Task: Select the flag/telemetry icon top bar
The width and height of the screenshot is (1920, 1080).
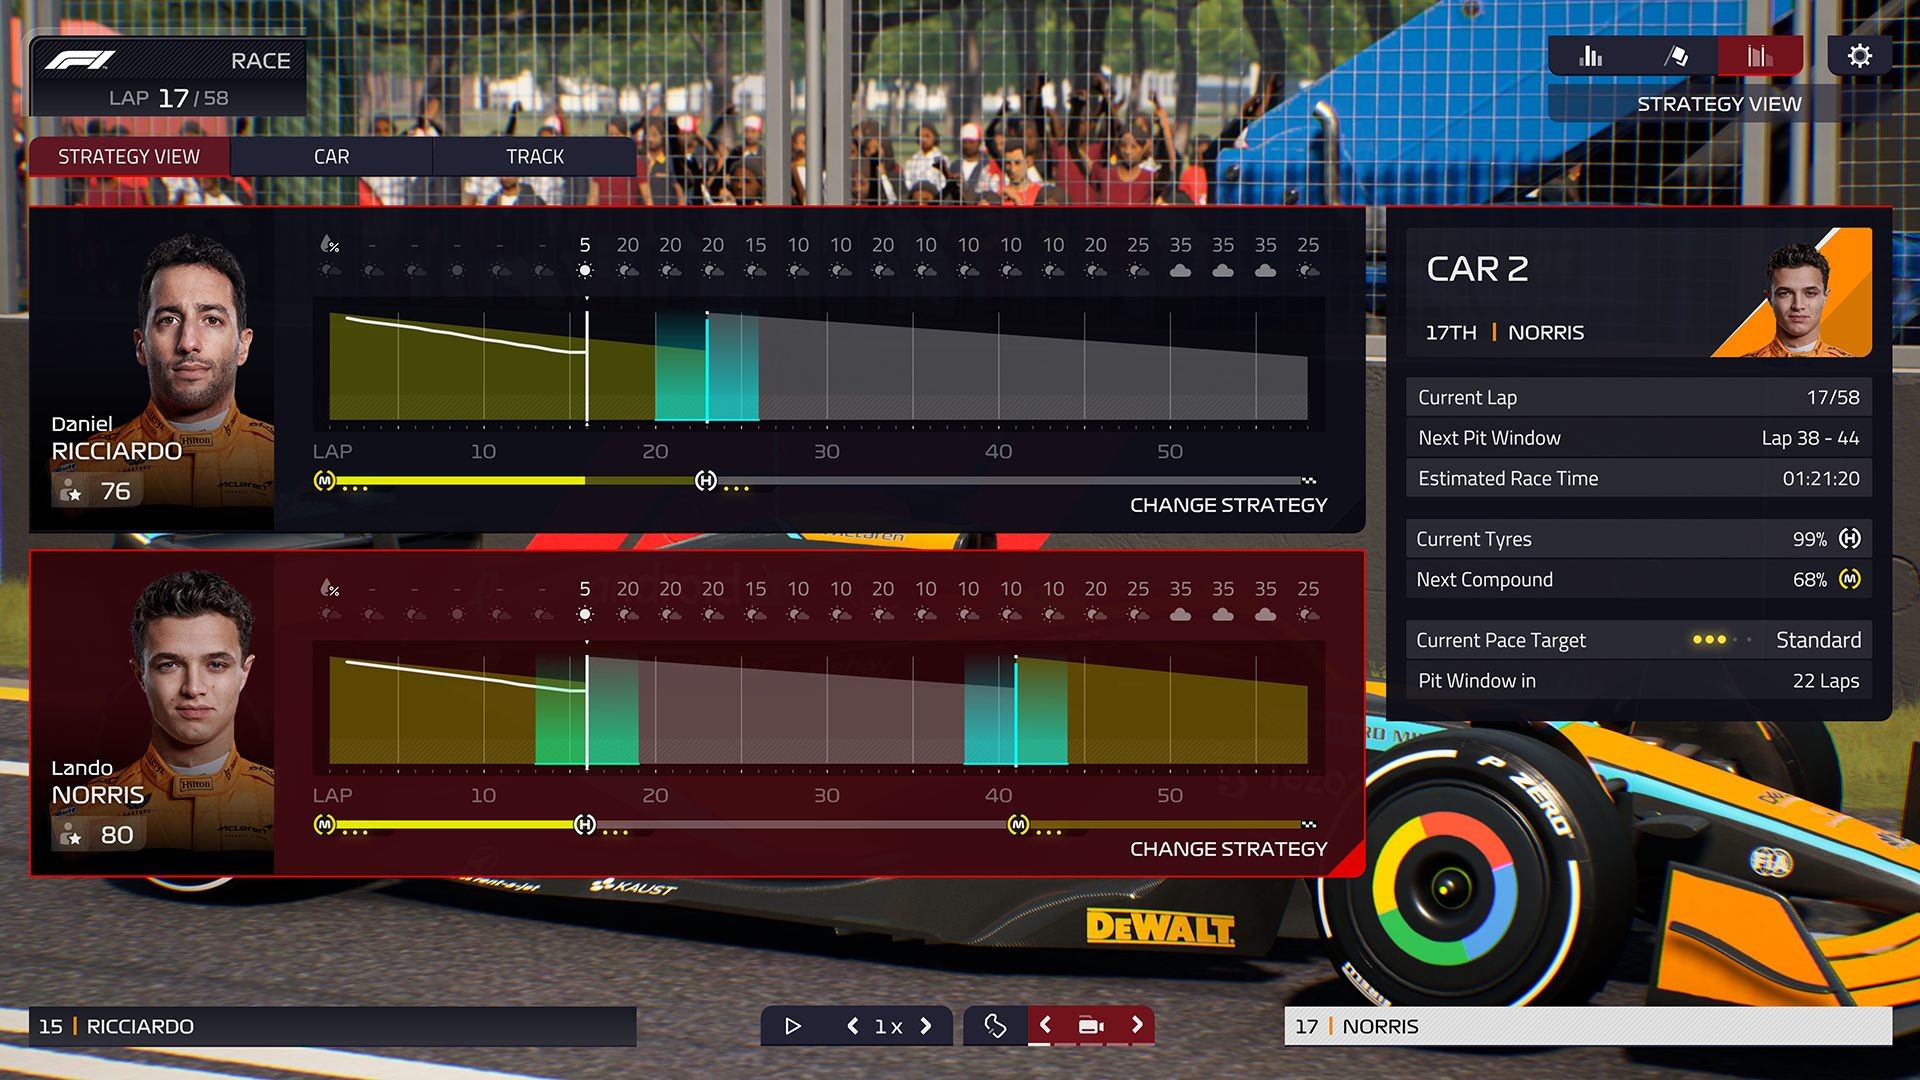Action: 1673,55
